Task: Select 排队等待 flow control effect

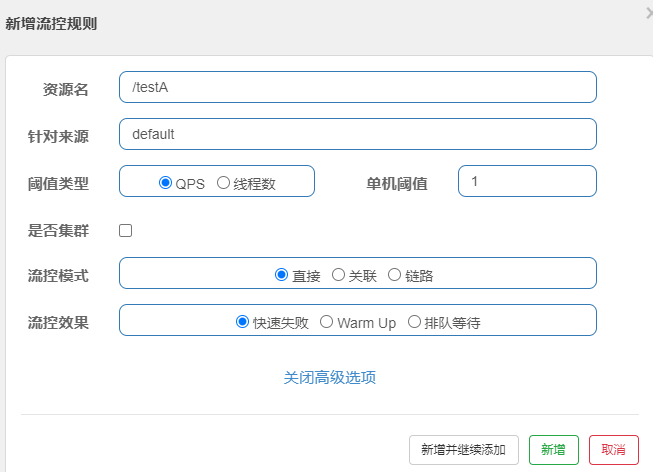Action: click(414, 322)
